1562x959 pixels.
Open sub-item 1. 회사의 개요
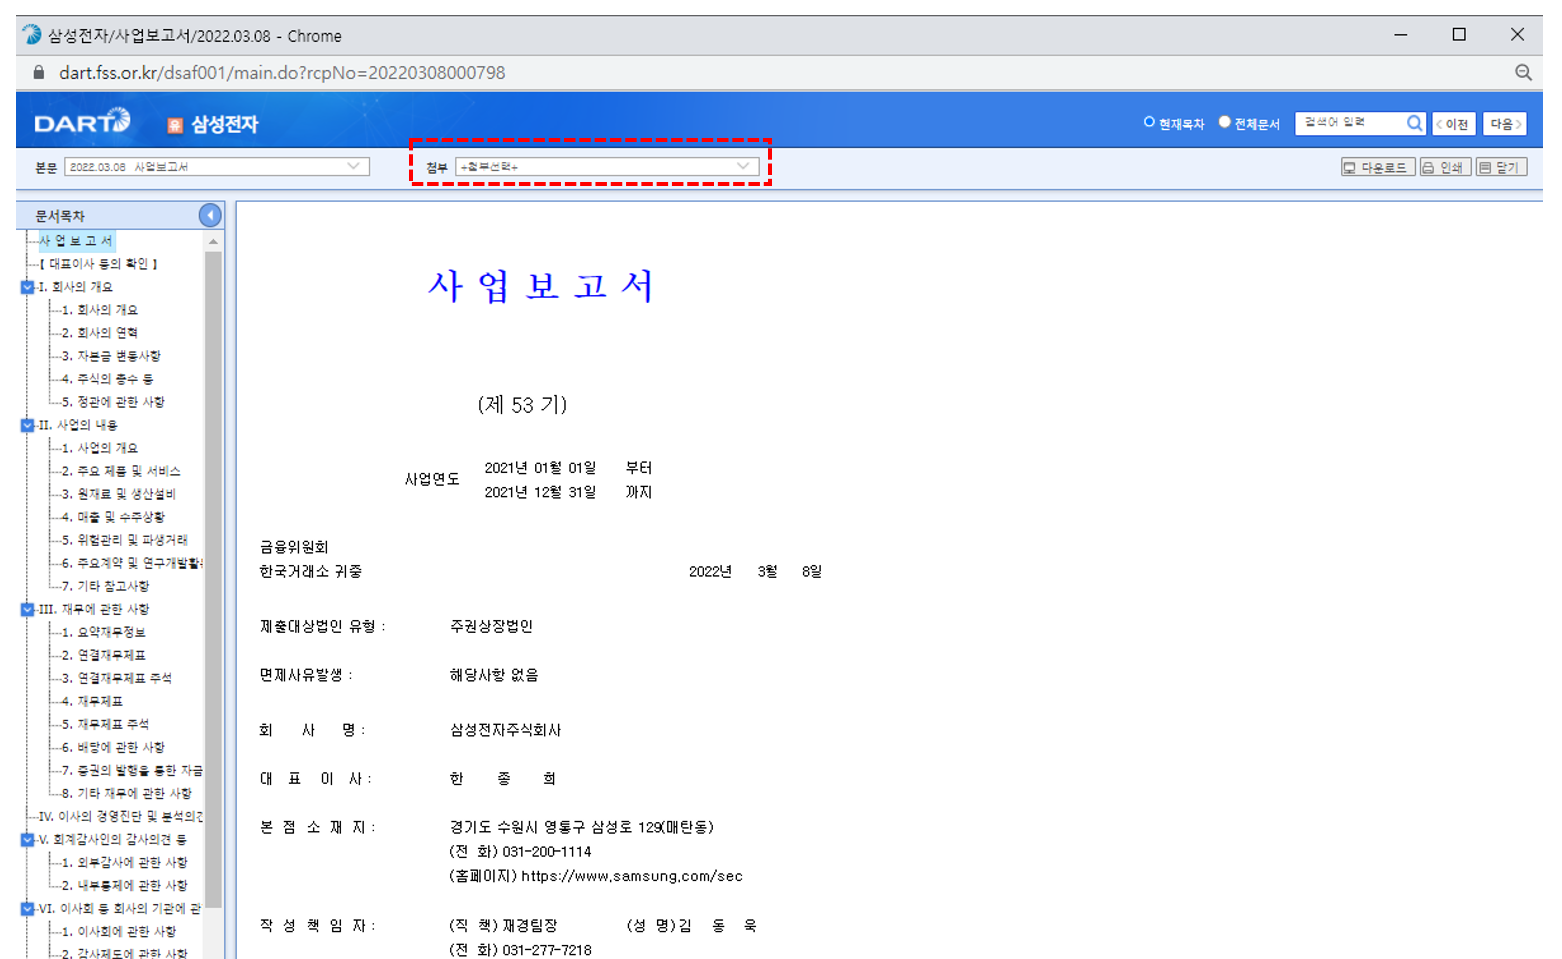[100, 310]
